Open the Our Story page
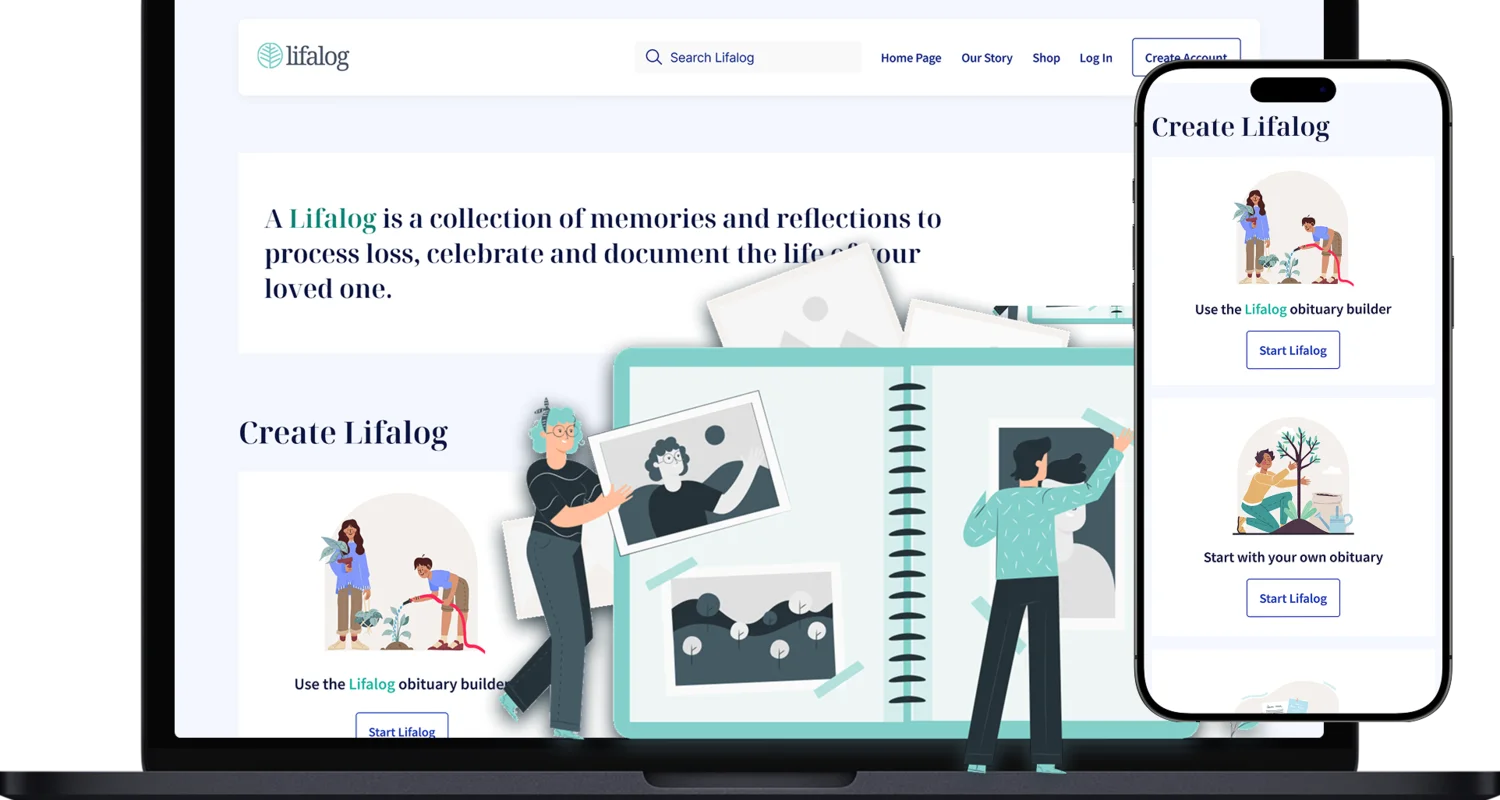 click(x=987, y=58)
